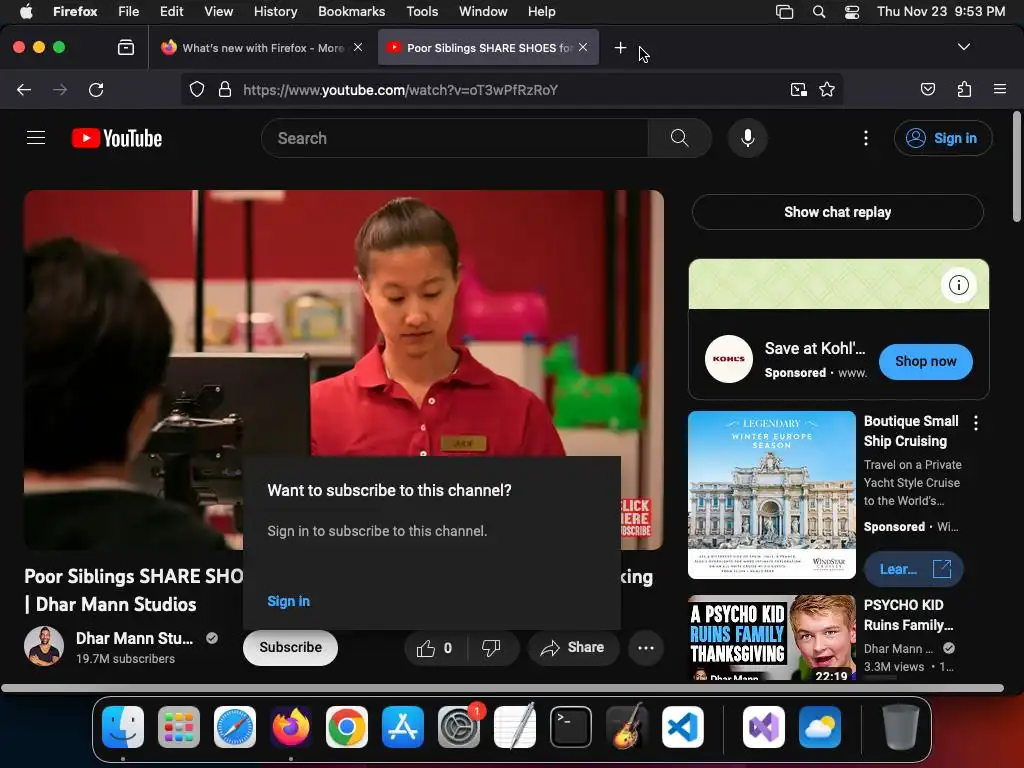Open more actions ellipsis below the video
1024x768 pixels.
(646, 648)
